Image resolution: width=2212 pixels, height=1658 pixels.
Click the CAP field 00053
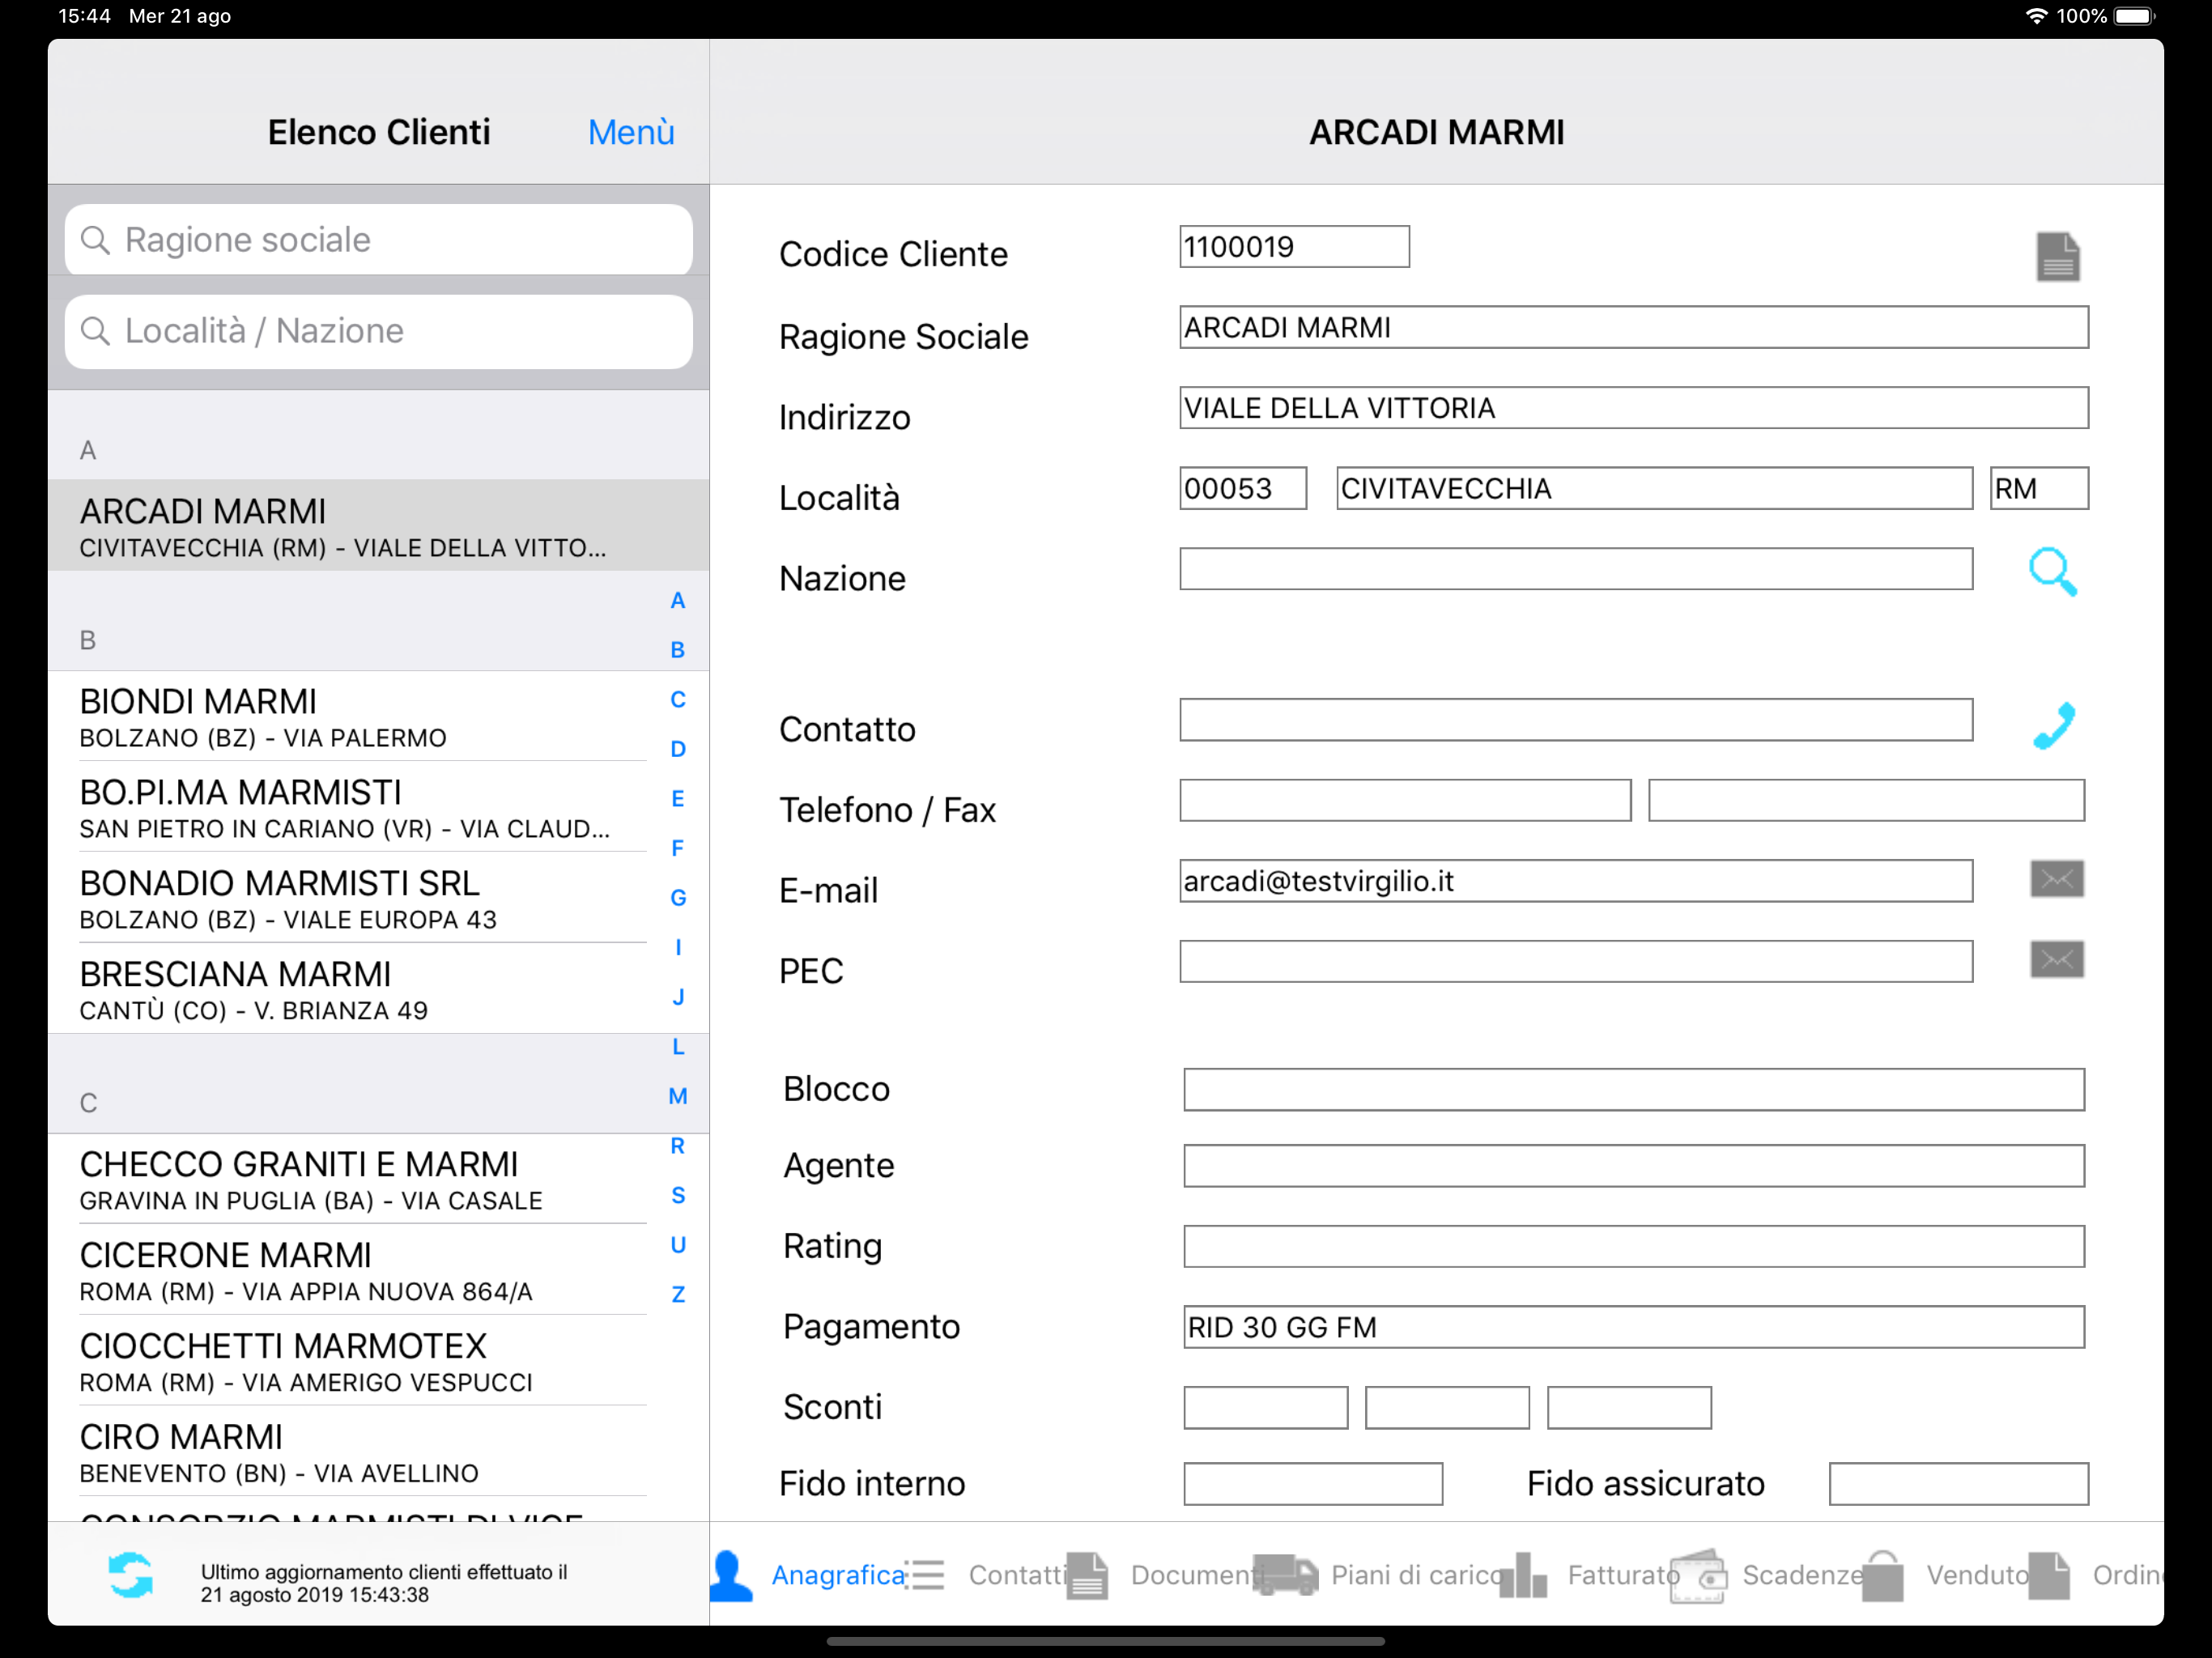pos(1243,489)
